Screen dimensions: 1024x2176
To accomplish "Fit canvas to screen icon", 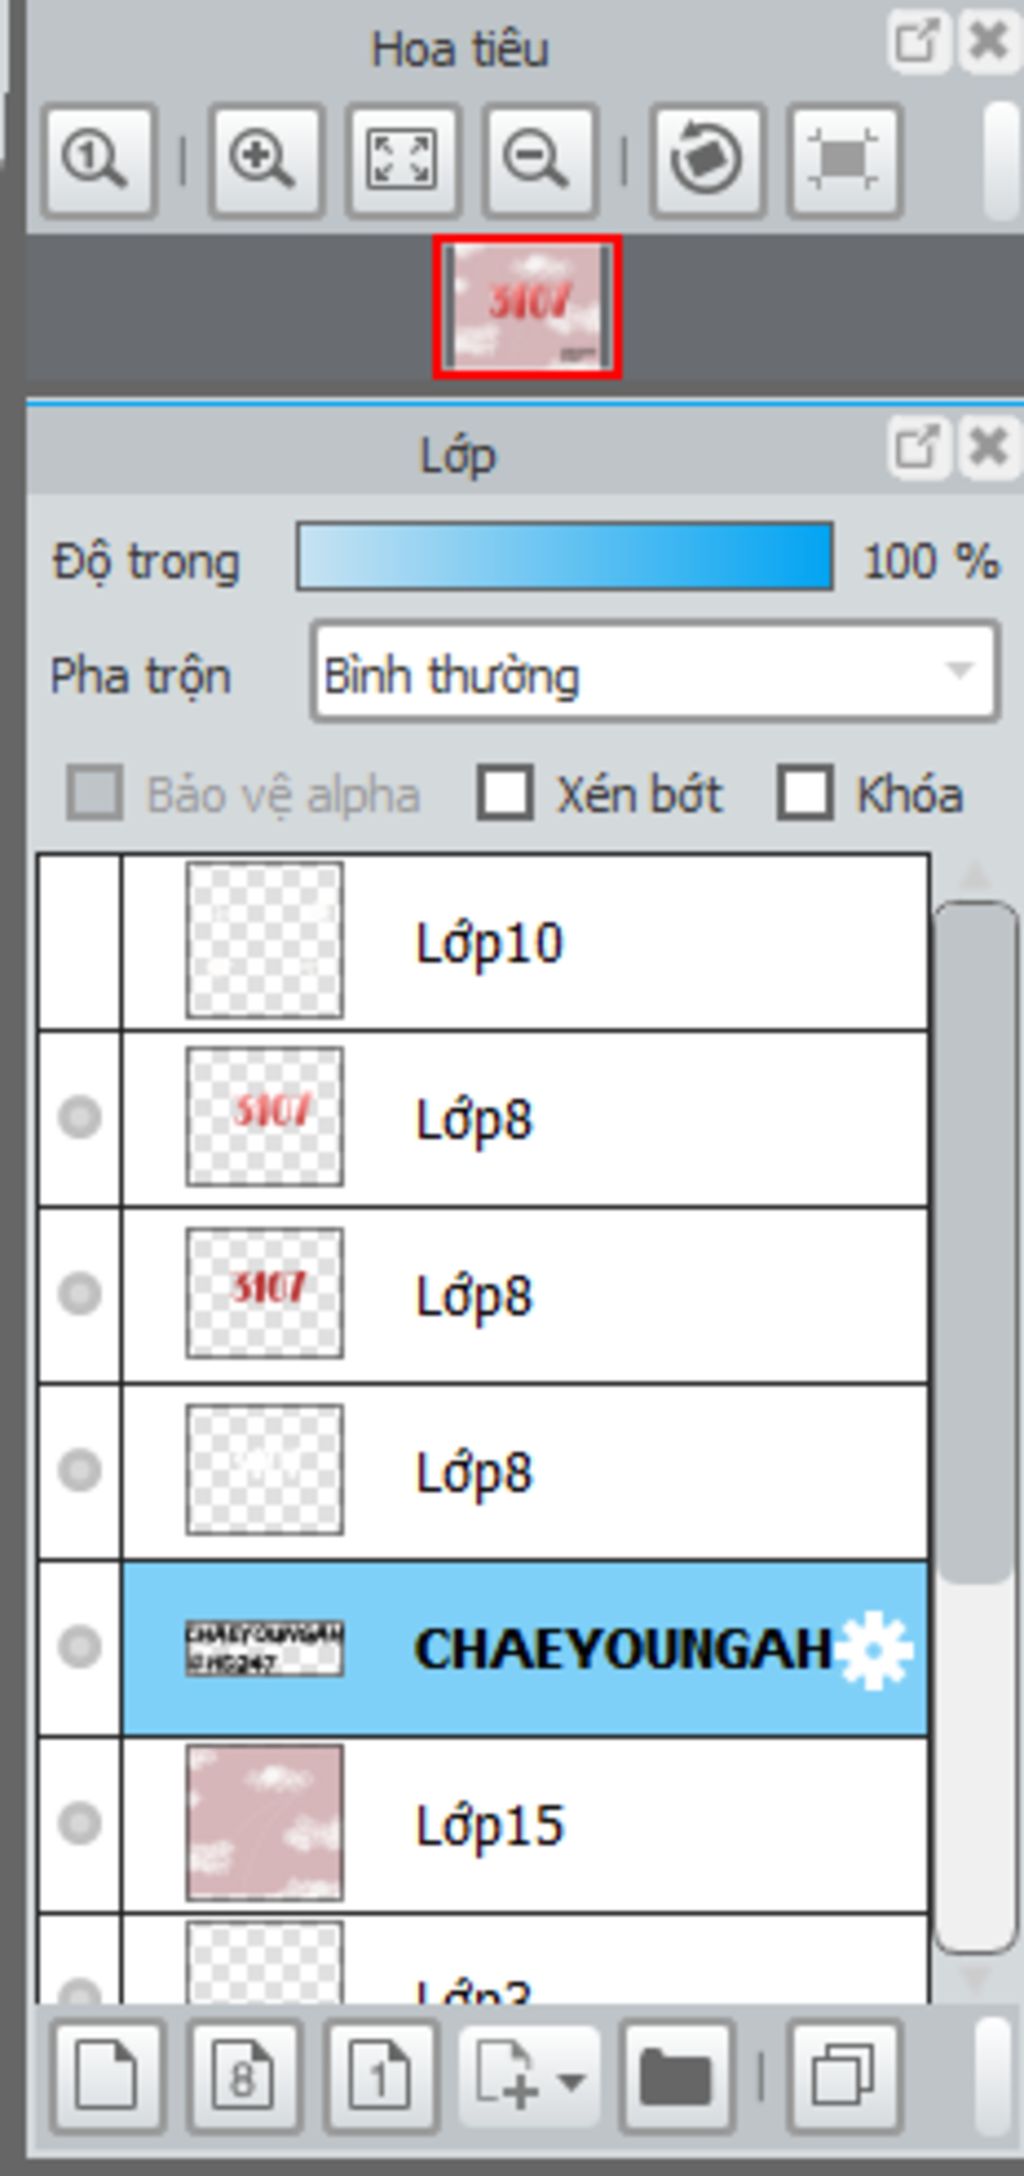I will coord(403,160).
